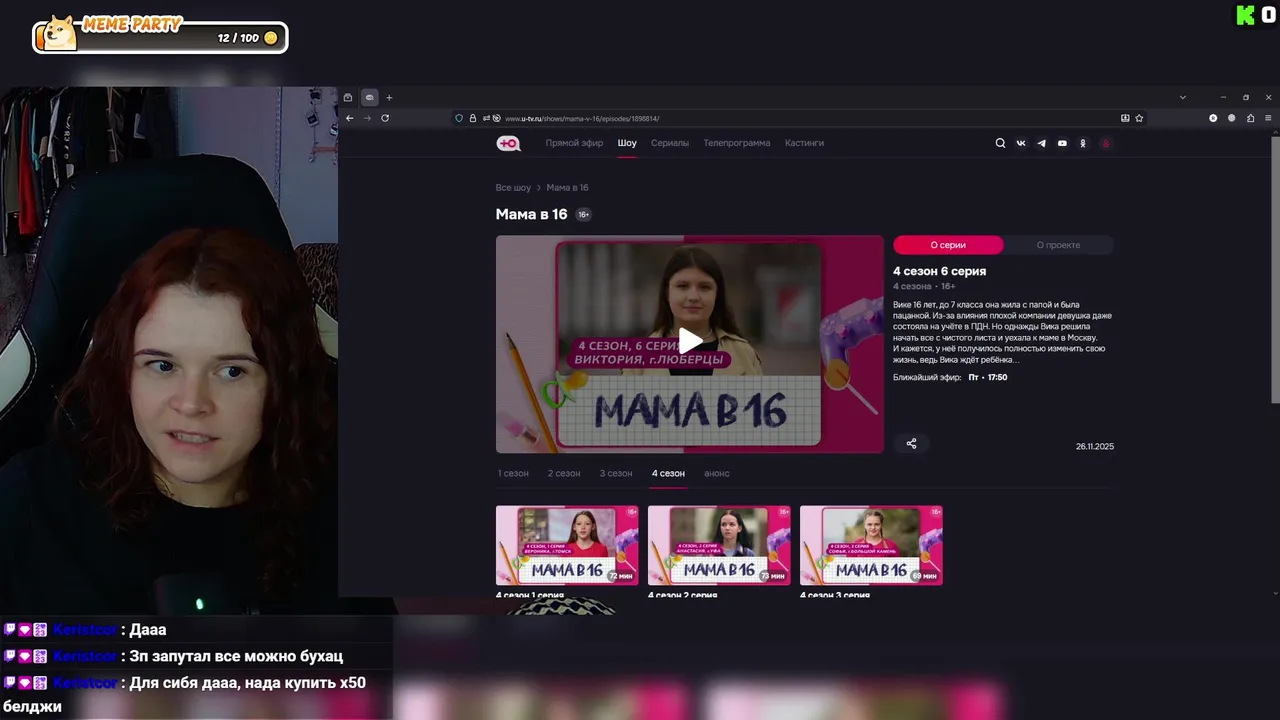This screenshot has width=1280, height=720.
Task: Click the address bar URL field
Action: [x=800, y=118]
